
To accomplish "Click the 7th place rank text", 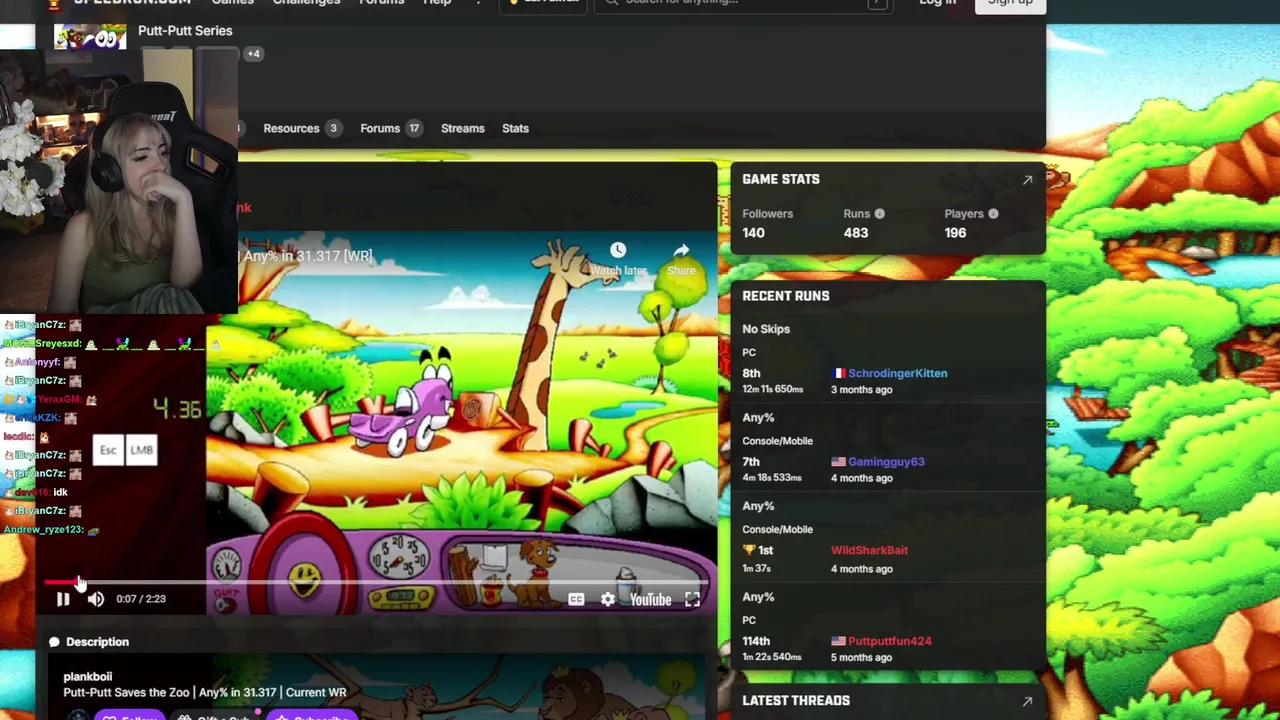I will pyautogui.click(x=751, y=462).
